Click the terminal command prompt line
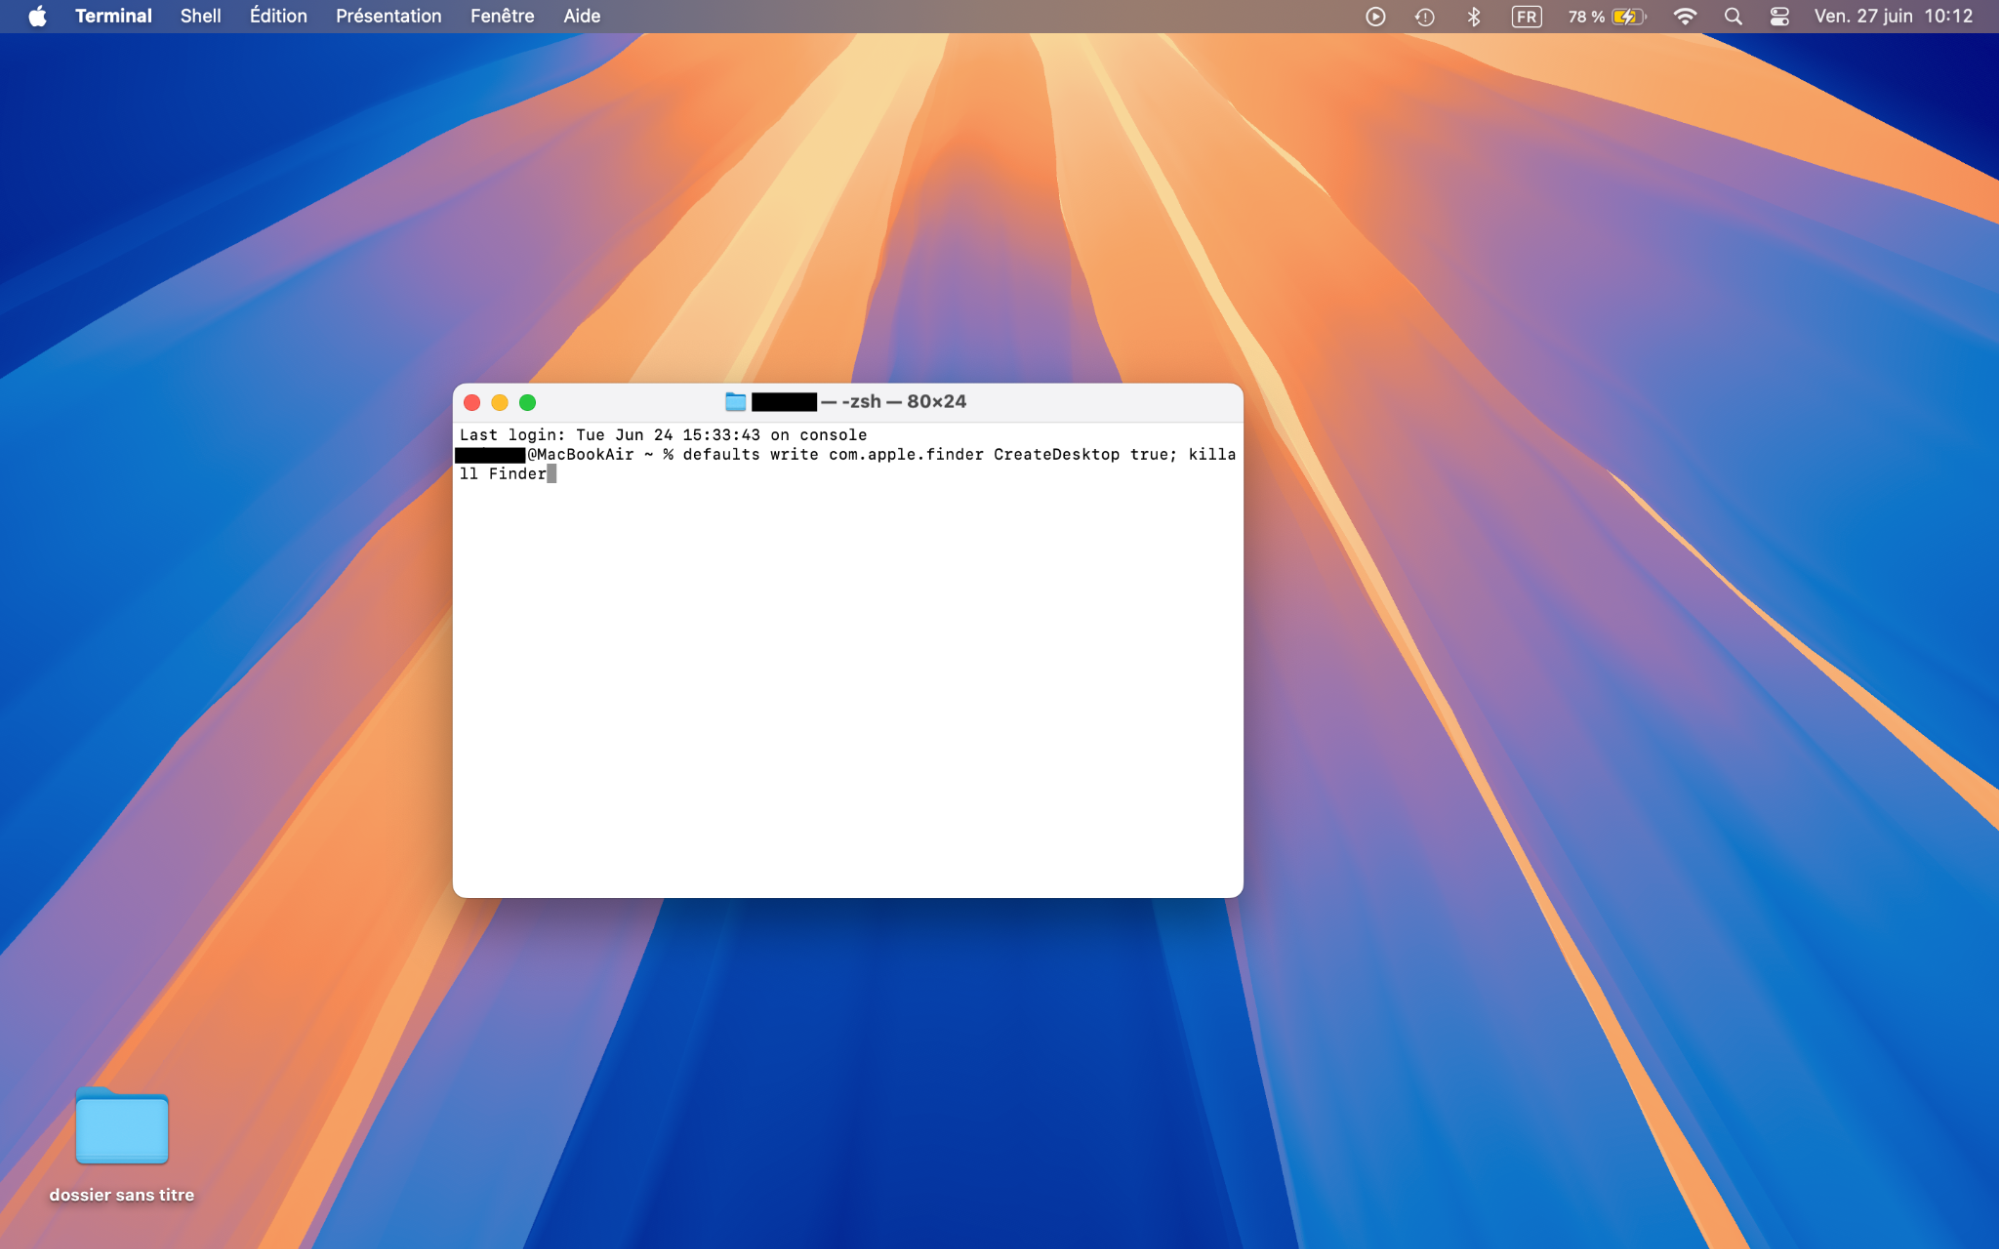 tap(848, 454)
